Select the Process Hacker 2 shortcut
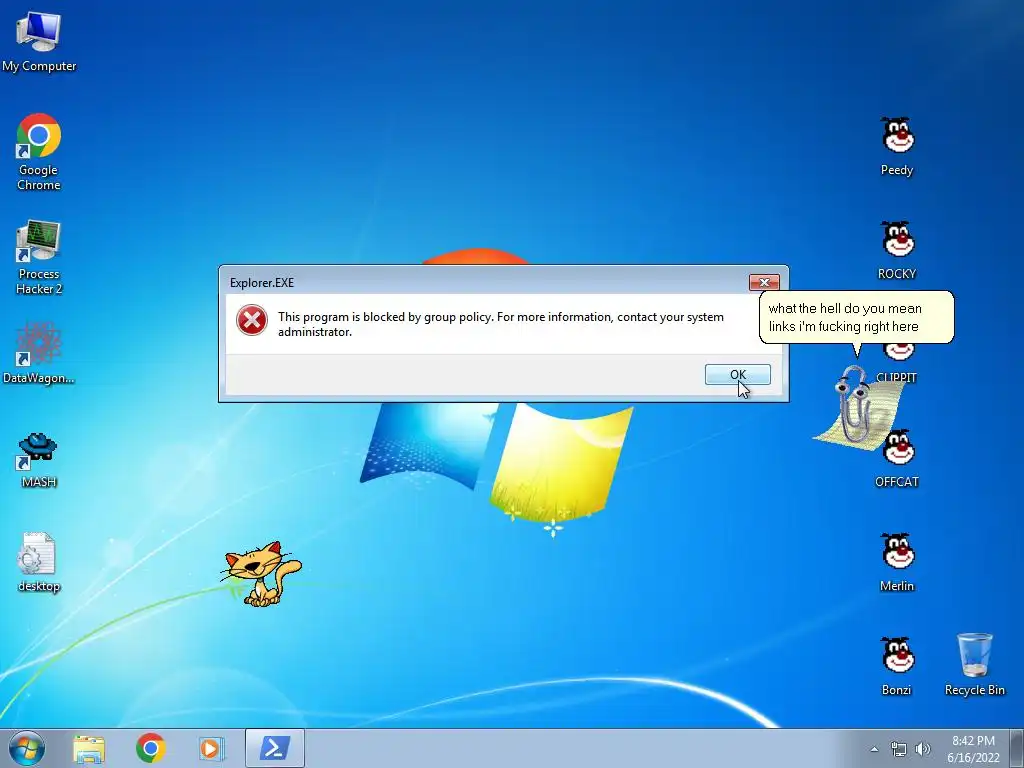The image size is (1024, 768). coord(39,257)
